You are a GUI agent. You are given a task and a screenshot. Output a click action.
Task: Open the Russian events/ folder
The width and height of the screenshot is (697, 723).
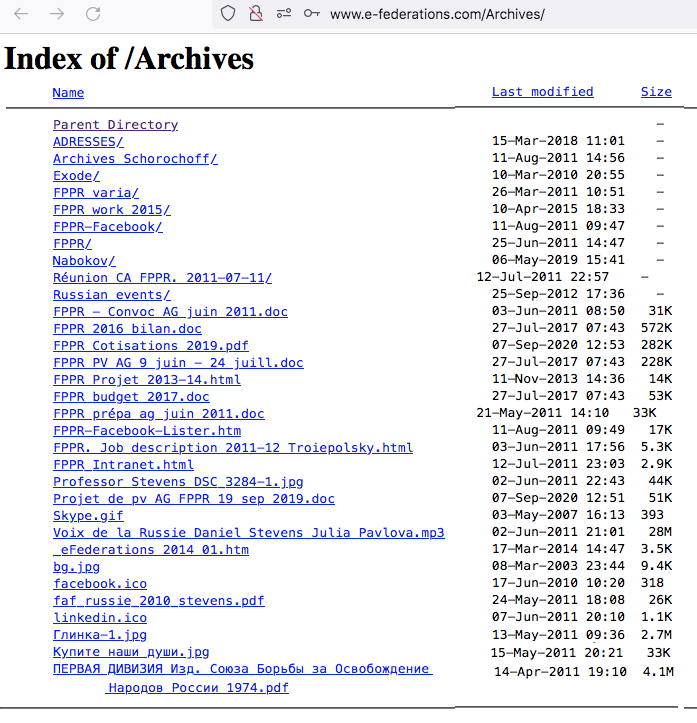click(x=112, y=295)
